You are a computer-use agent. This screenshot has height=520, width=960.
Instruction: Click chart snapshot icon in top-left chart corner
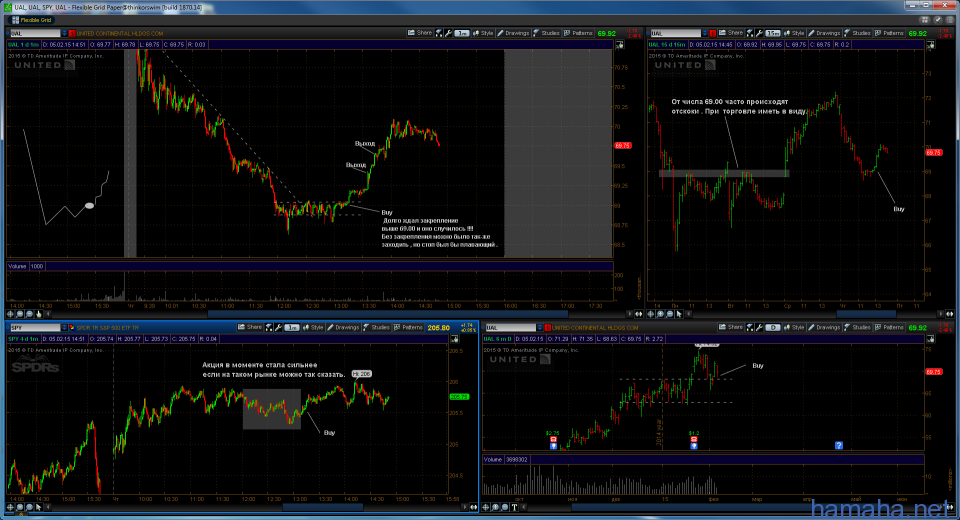(620, 45)
